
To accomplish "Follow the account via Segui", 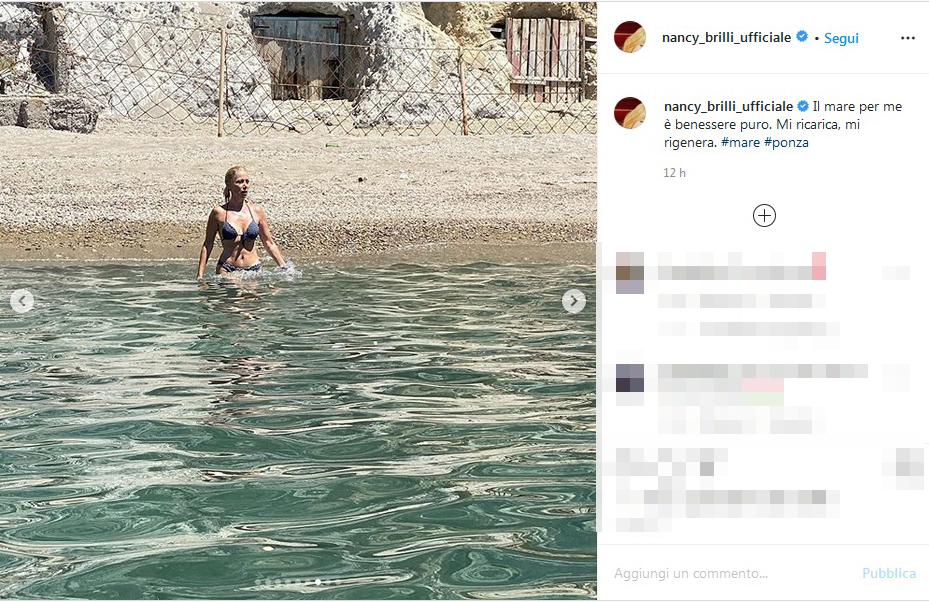I will [841, 38].
